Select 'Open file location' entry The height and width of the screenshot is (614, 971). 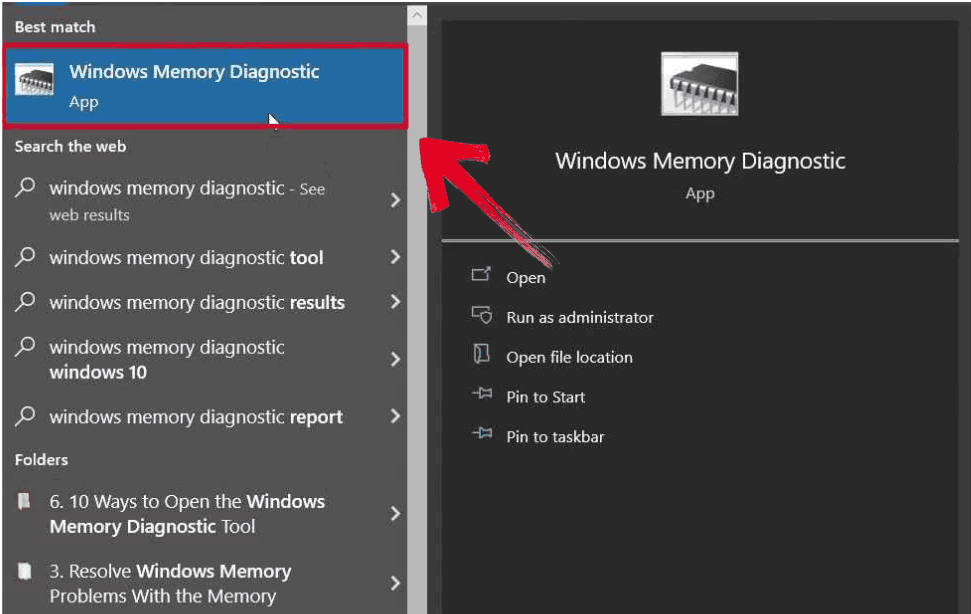[x=569, y=358]
